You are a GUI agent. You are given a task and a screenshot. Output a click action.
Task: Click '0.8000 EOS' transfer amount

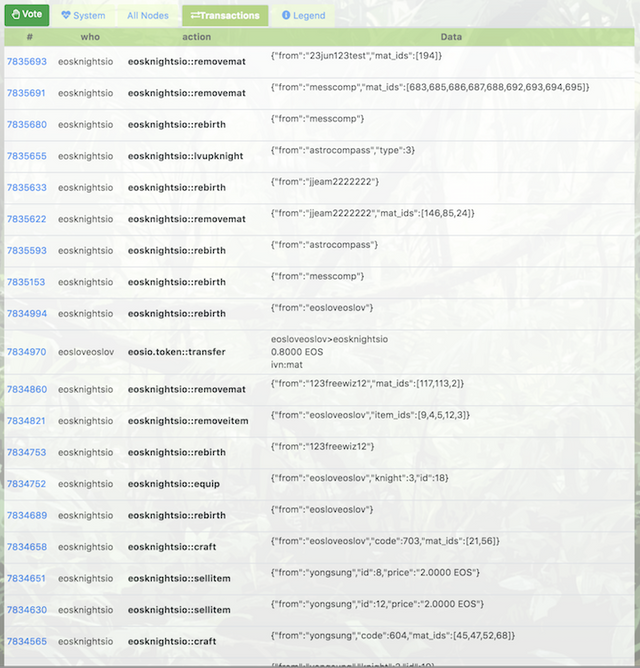coord(297,352)
